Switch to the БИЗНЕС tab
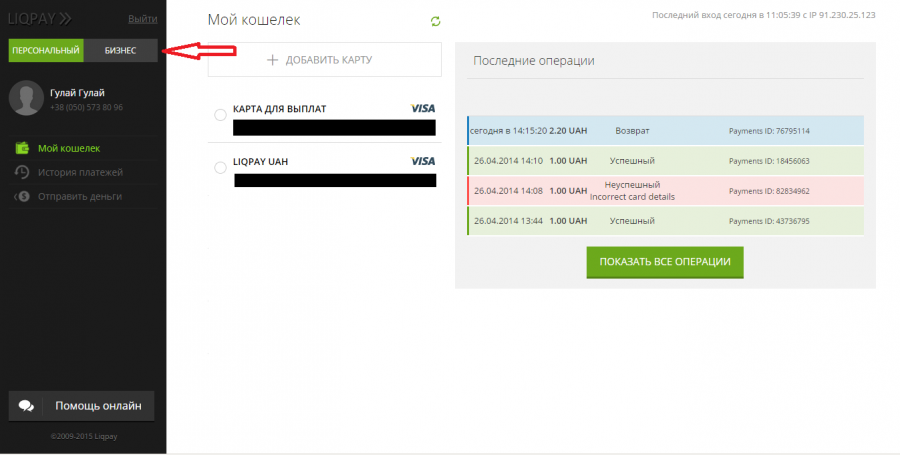This screenshot has width=900, height=455. 121,50
